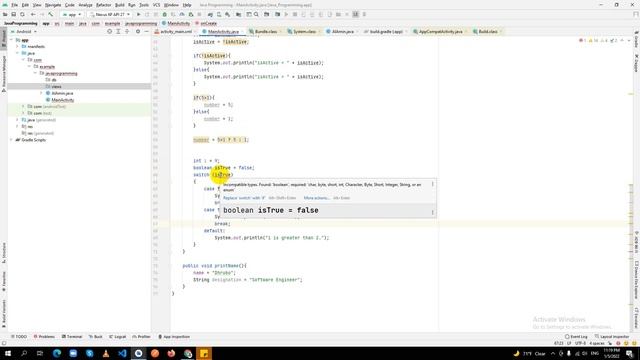640x360 pixels.
Task: Switch to the activity_main.xml editor tab
Action: click(x=176, y=31)
